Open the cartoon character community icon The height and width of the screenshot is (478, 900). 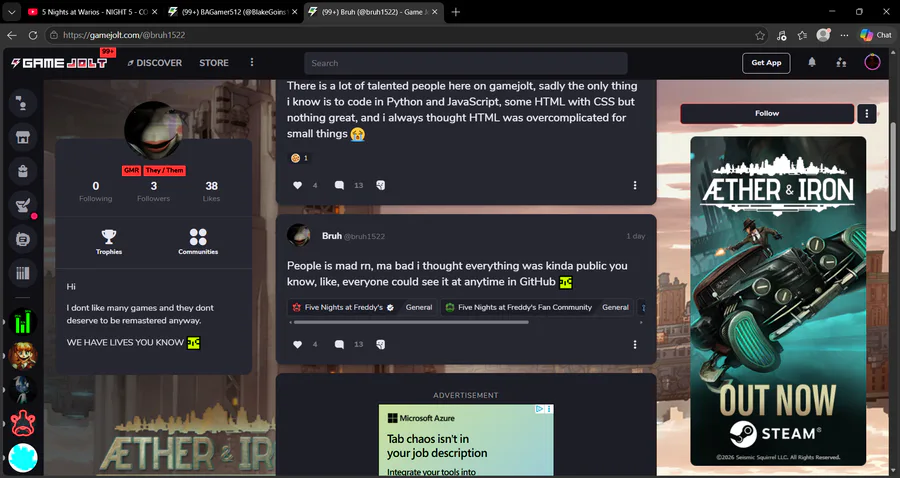tap(22, 356)
